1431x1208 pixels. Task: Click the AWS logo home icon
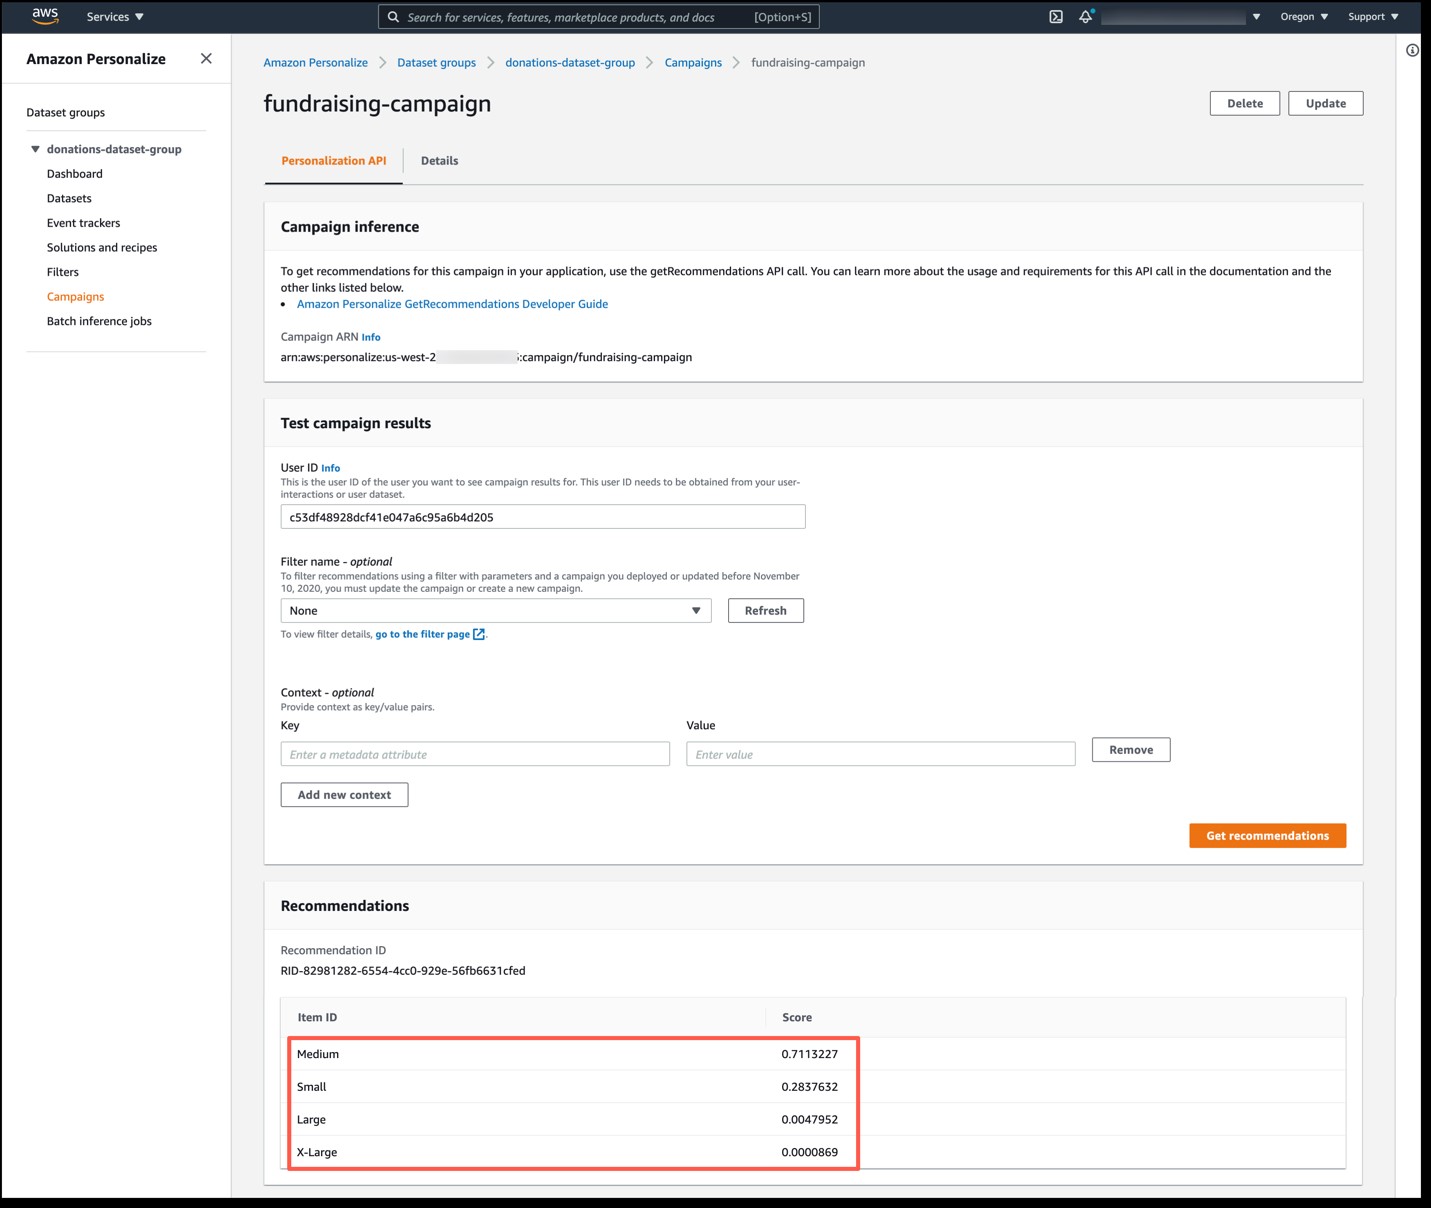(45, 16)
